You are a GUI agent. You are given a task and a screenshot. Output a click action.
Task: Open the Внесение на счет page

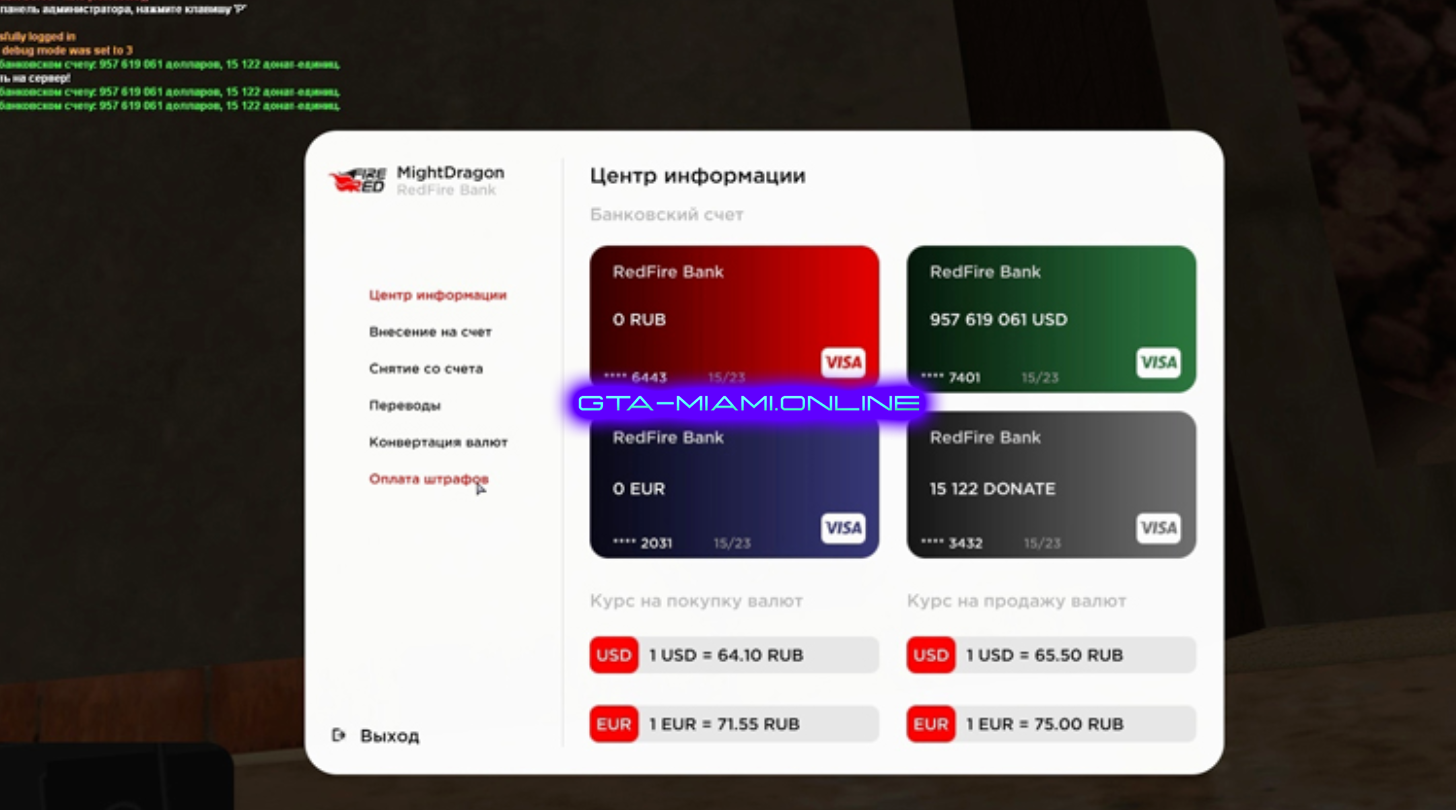[431, 331]
